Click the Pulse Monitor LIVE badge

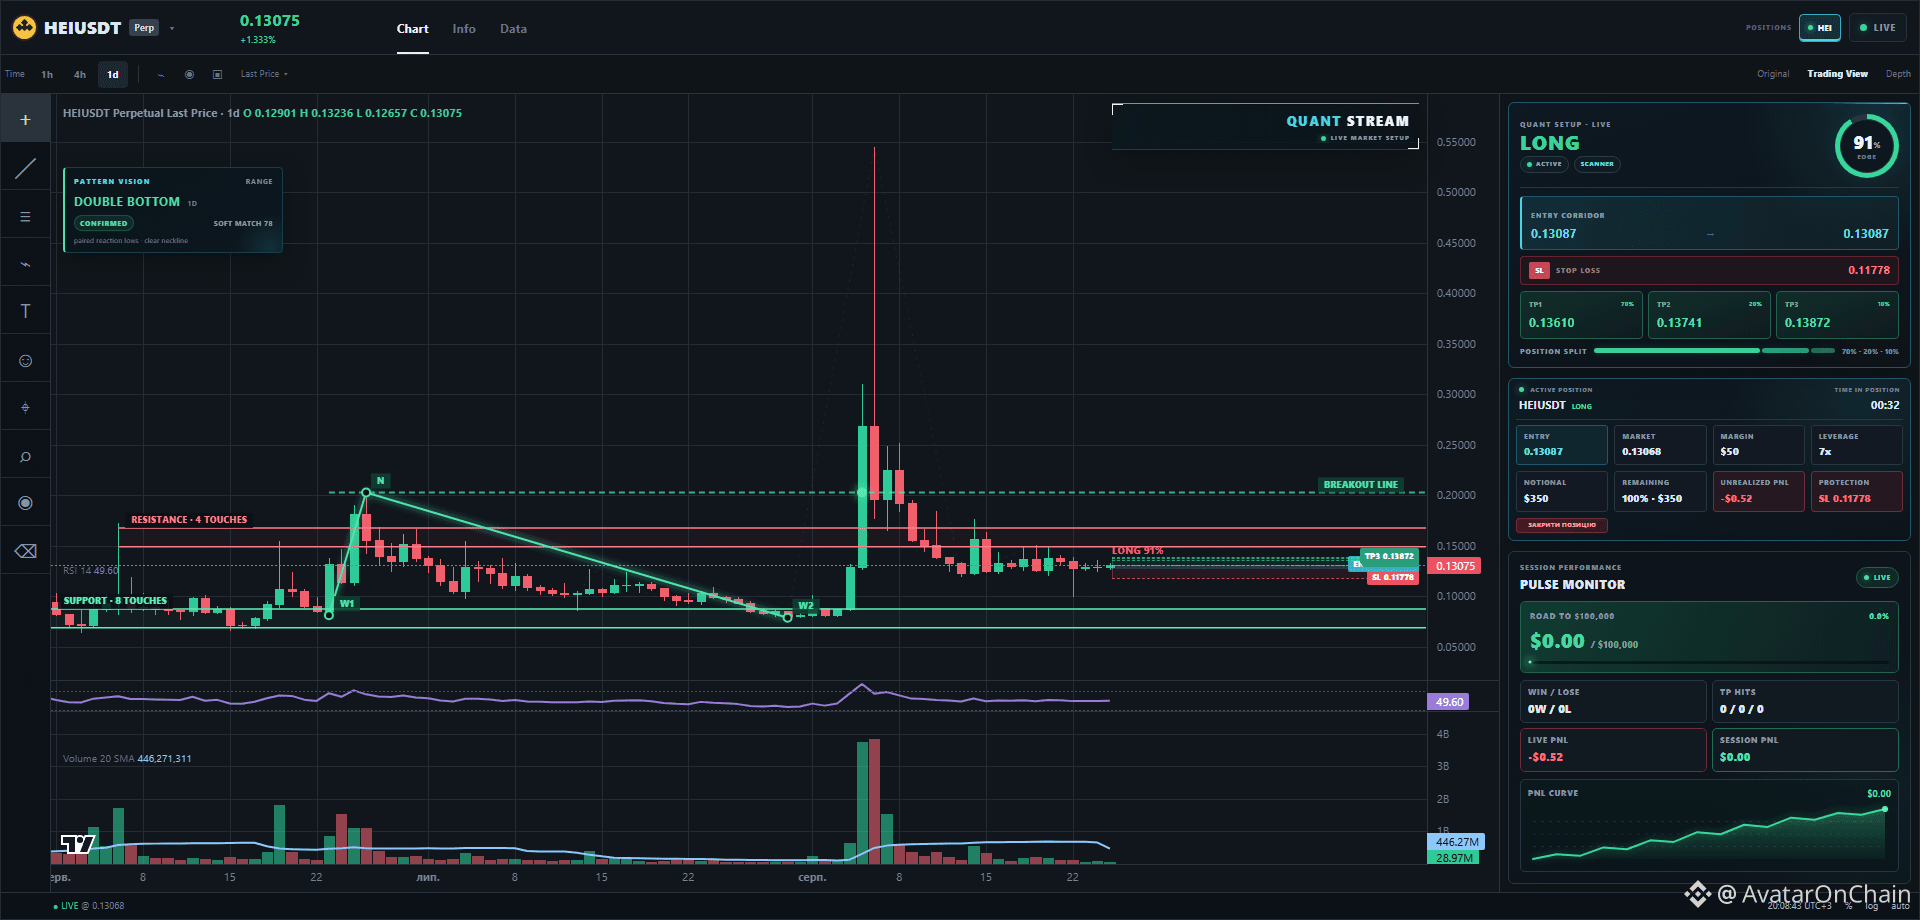point(1877,577)
